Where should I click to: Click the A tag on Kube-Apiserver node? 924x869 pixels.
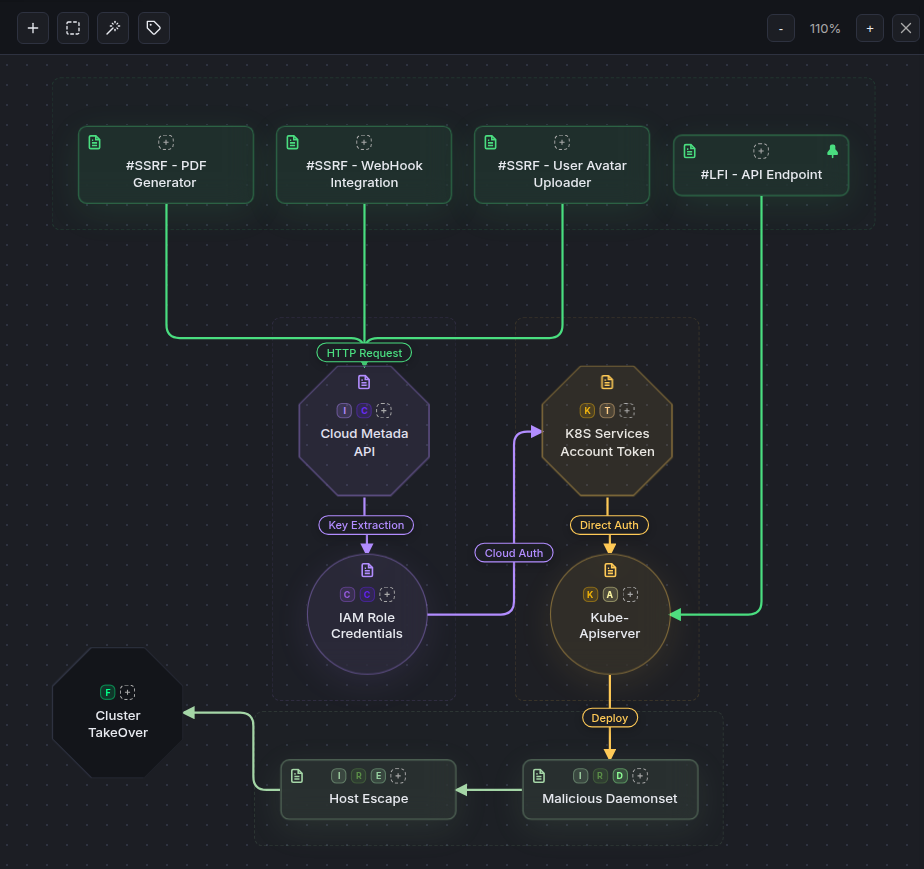[610, 594]
